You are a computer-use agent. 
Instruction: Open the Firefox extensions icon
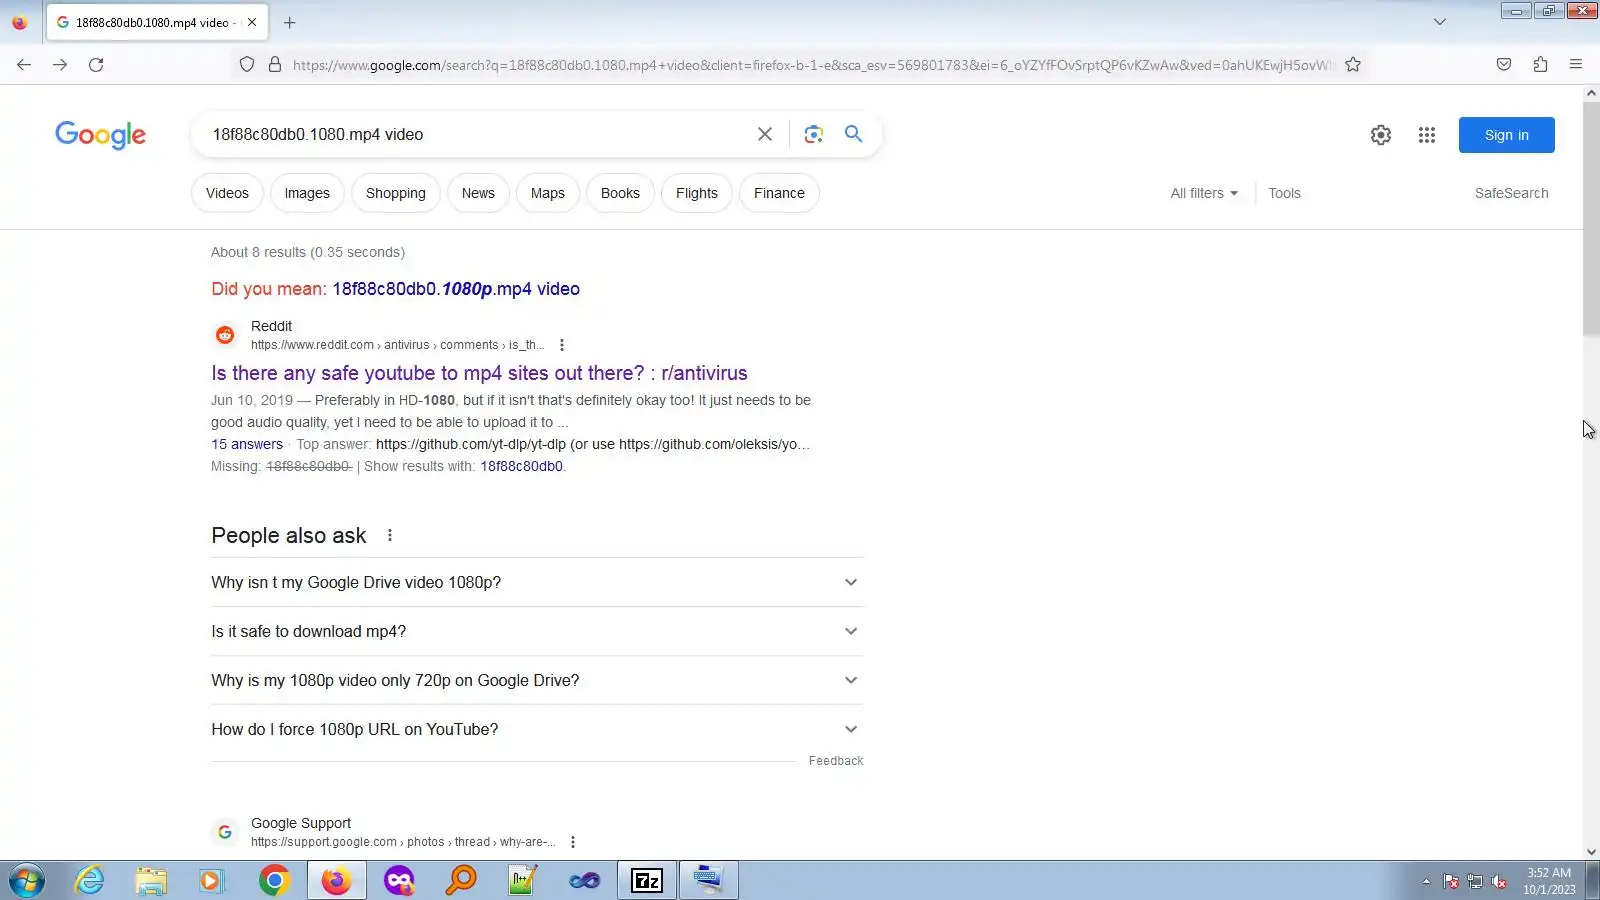[1540, 65]
